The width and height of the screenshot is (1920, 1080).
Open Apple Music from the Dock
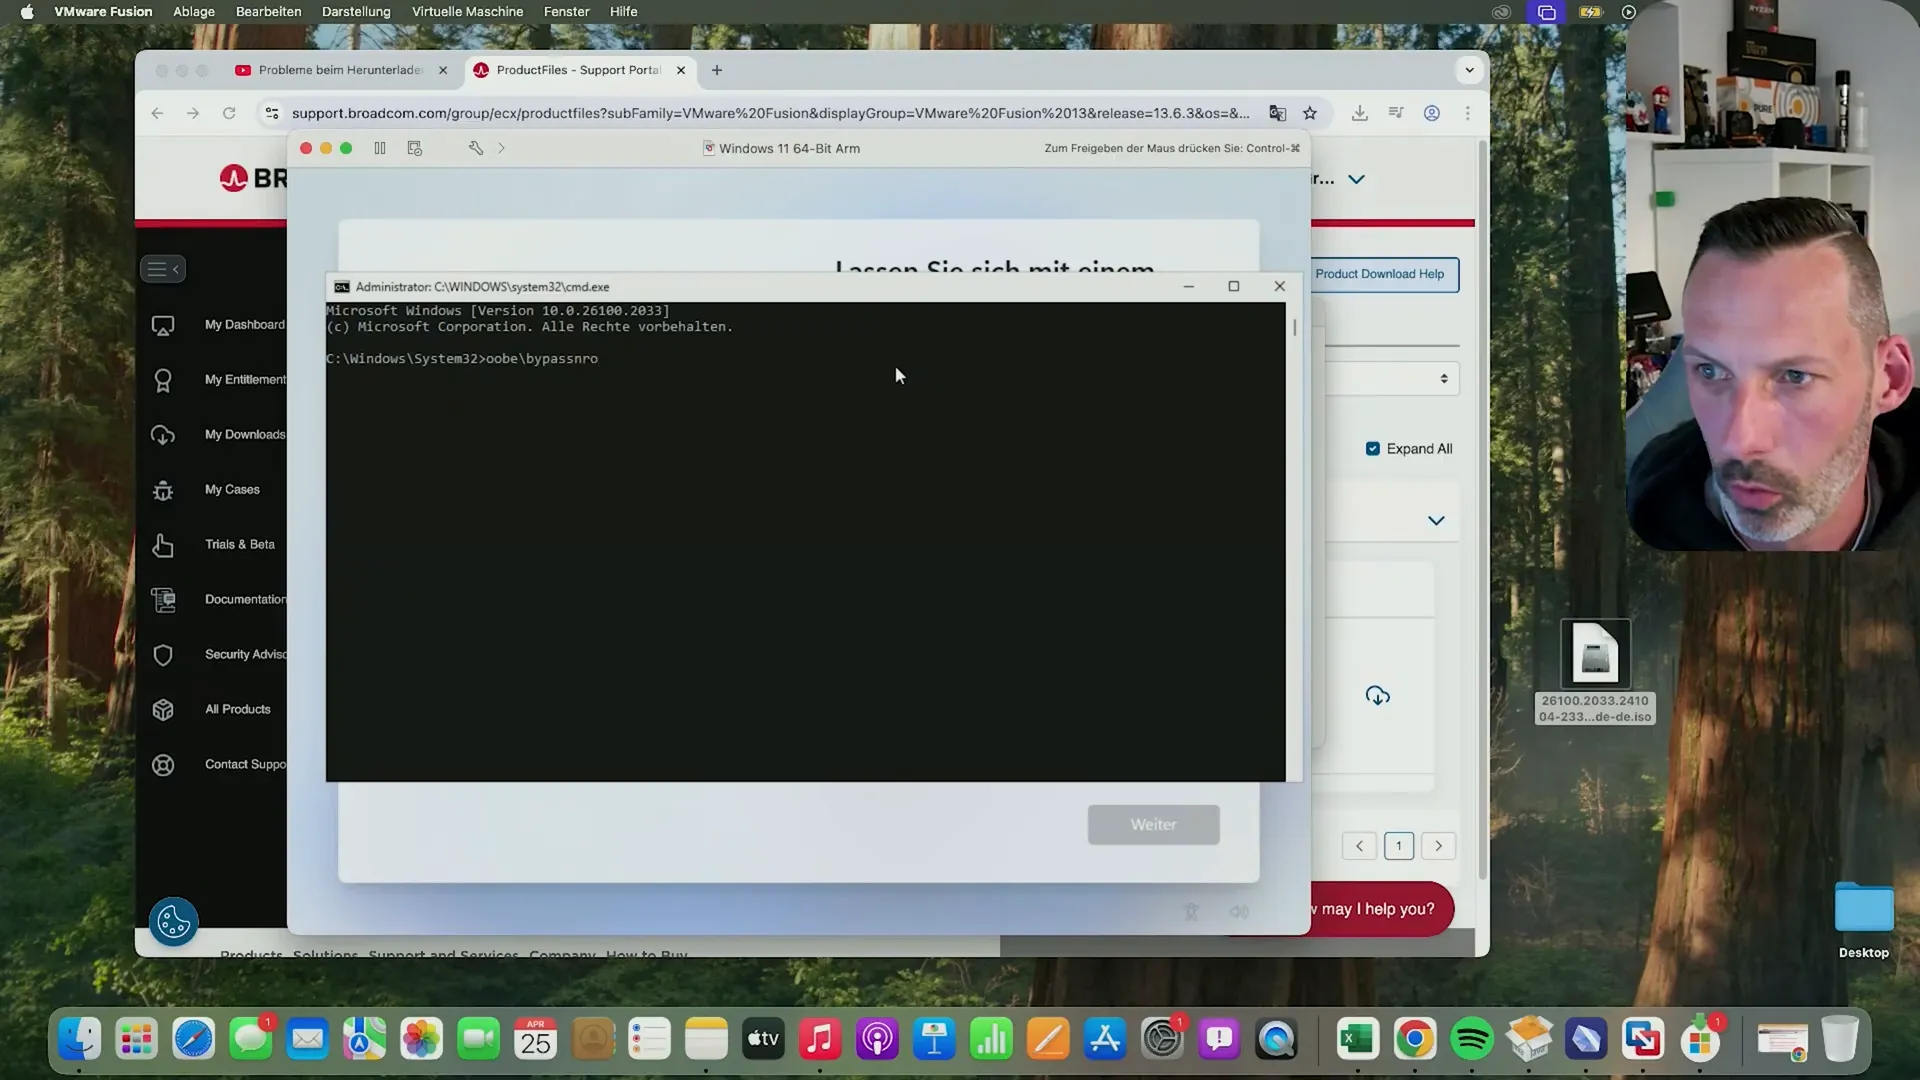[x=820, y=1039]
